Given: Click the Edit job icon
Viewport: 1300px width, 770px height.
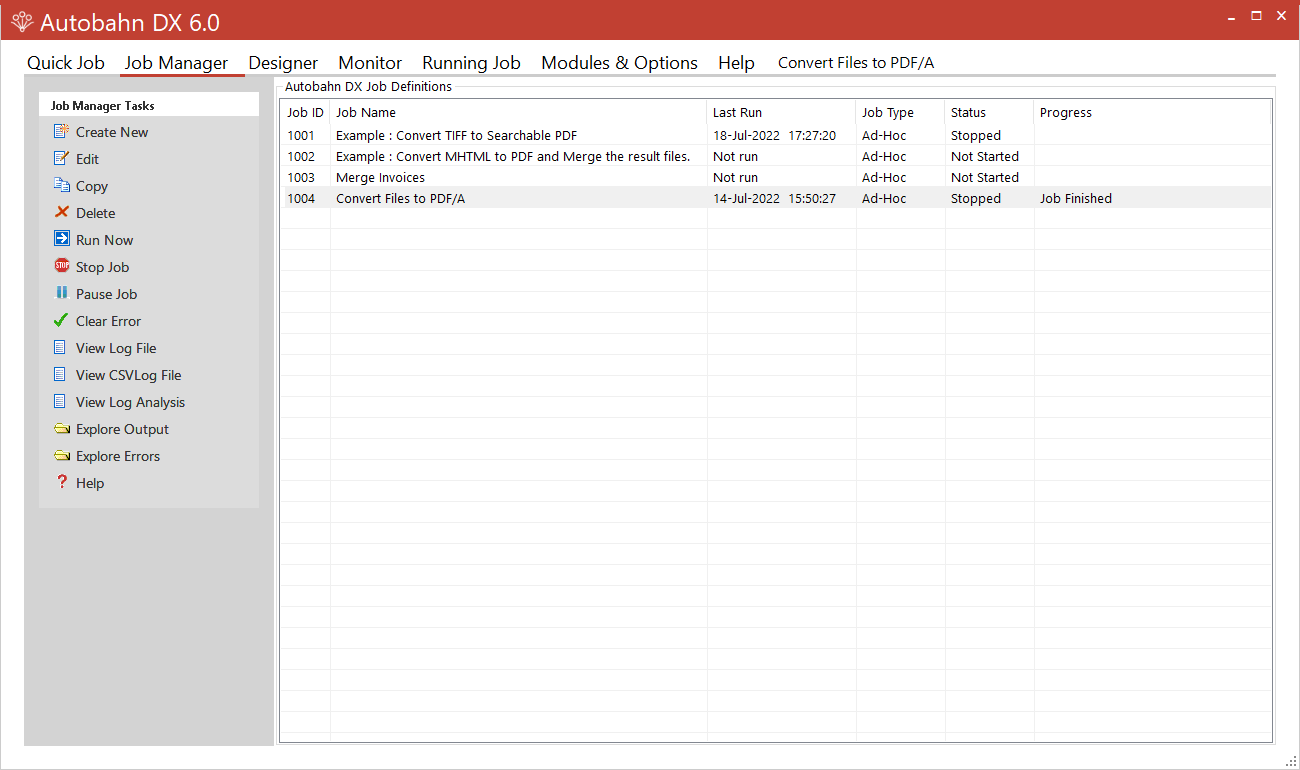Looking at the screenshot, I should [62, 158].
